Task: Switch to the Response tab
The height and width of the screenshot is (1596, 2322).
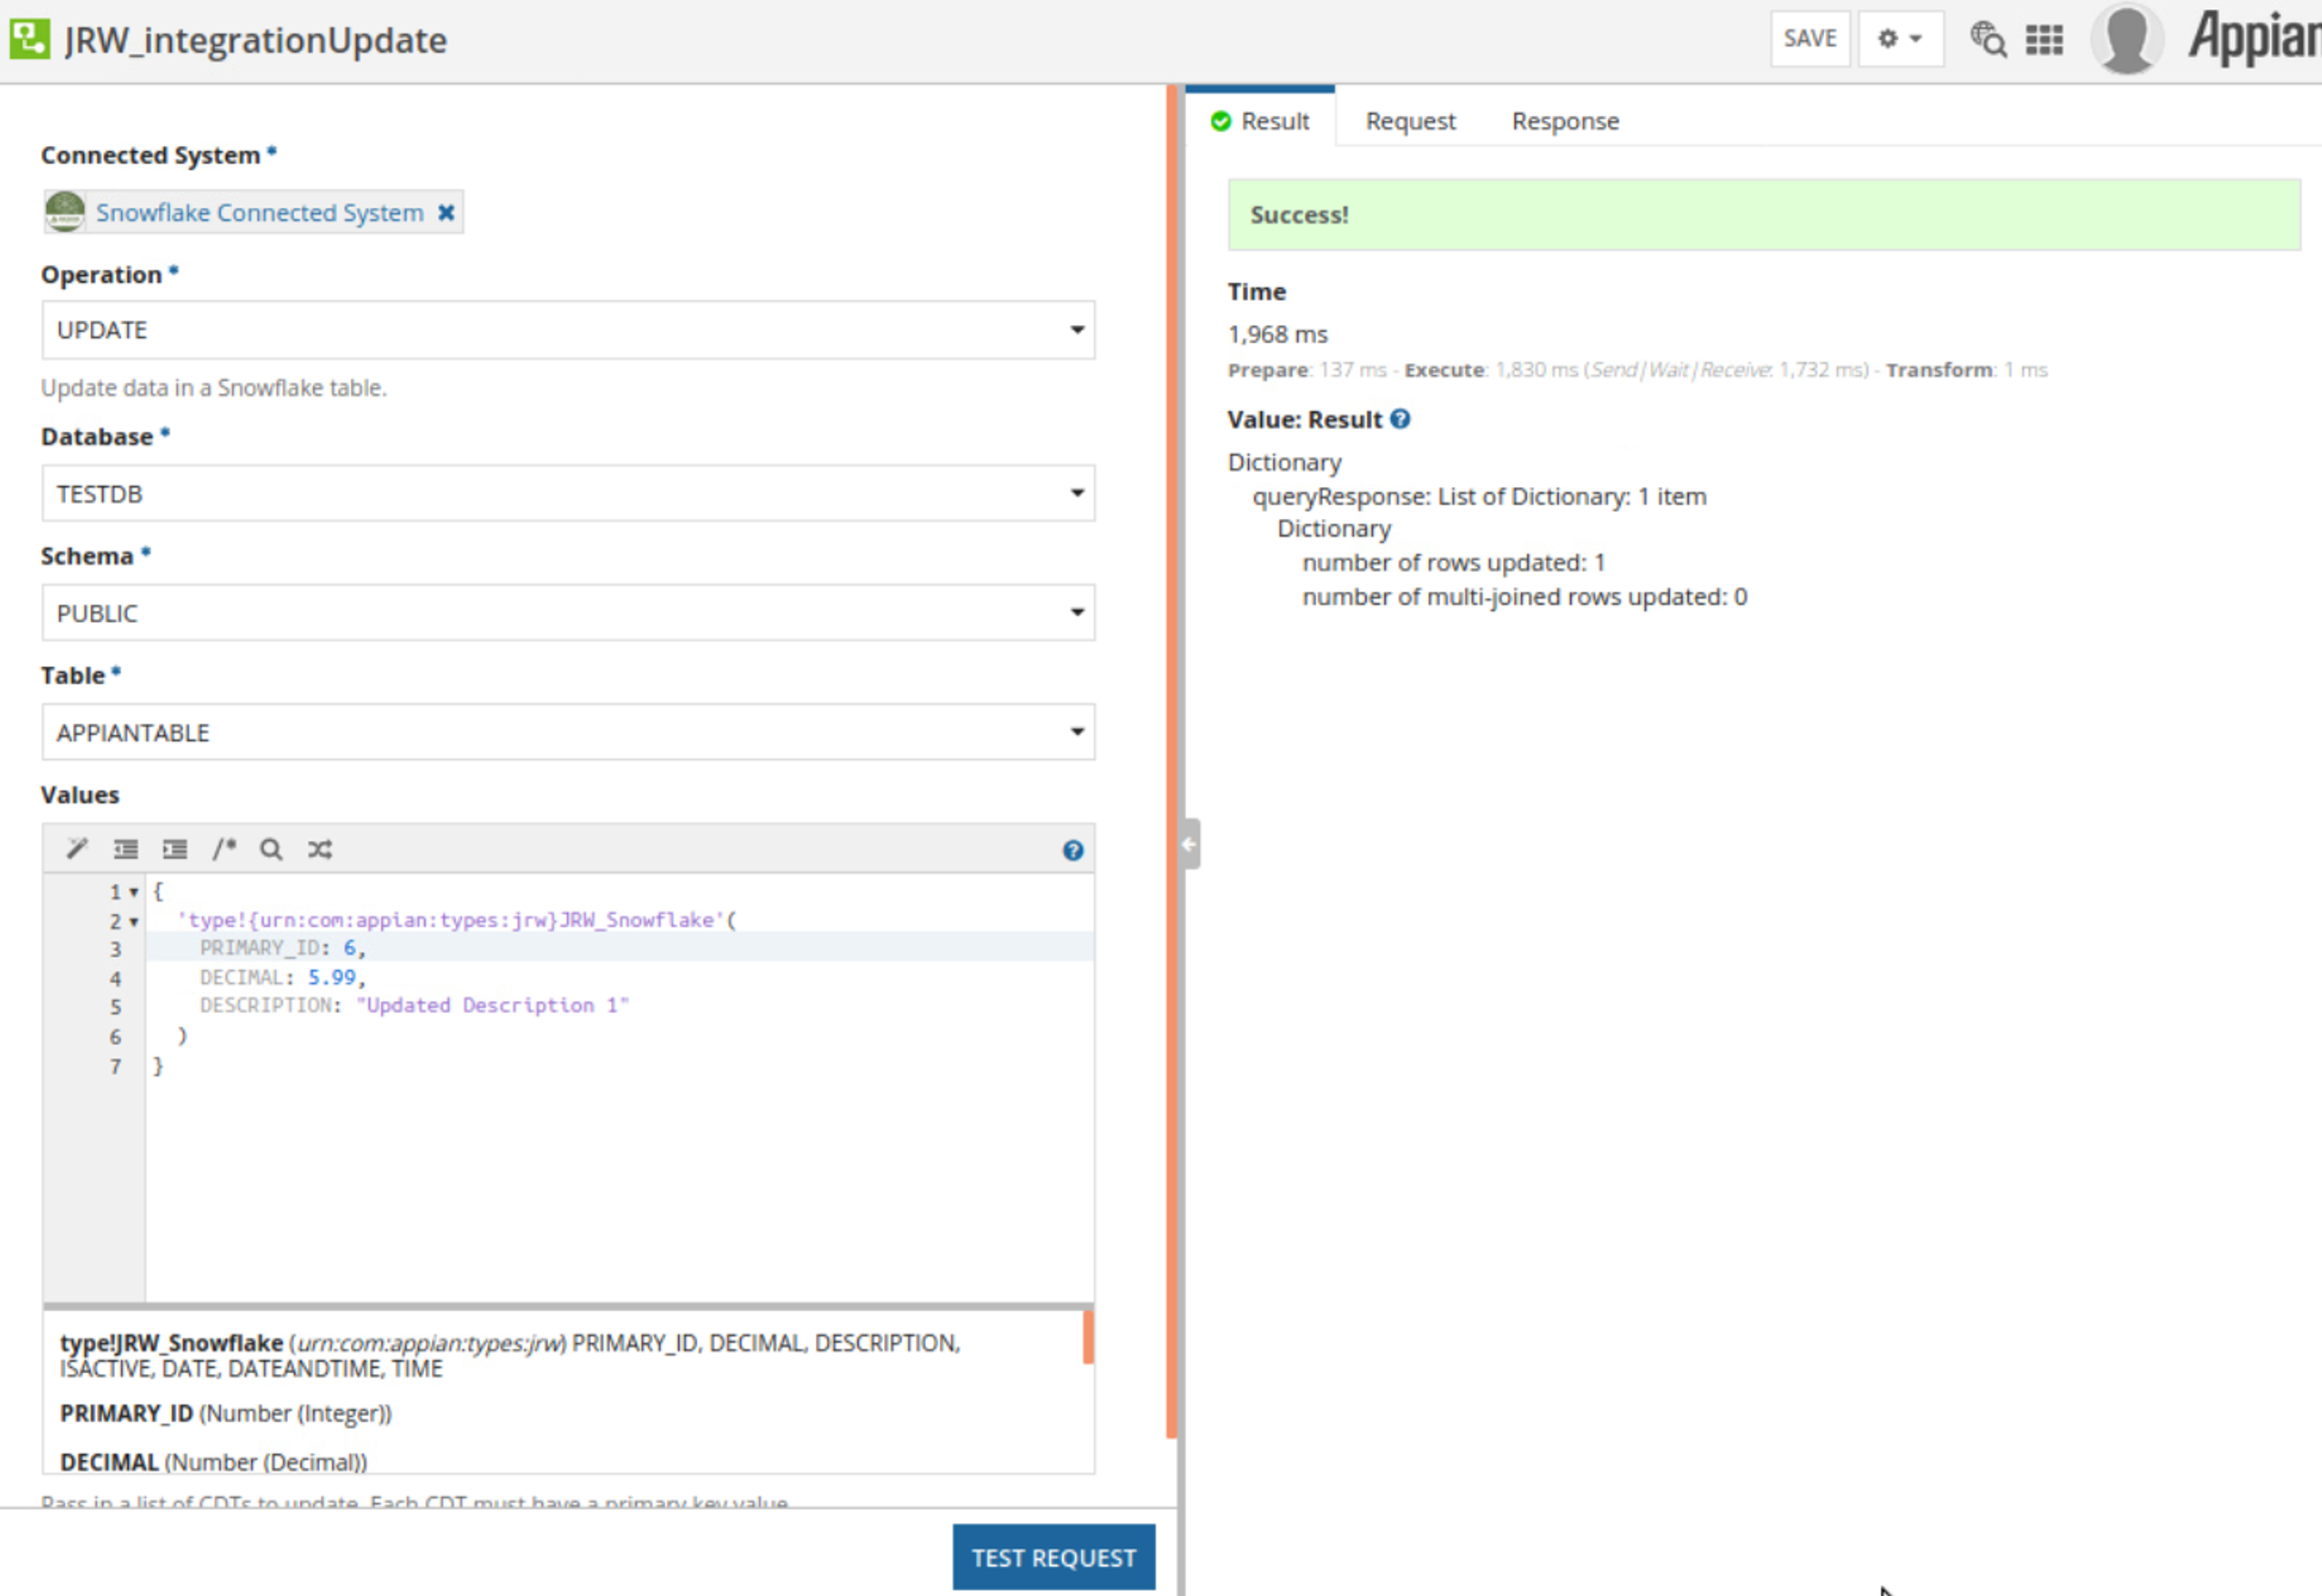Action: click(x=1565, y=121)
